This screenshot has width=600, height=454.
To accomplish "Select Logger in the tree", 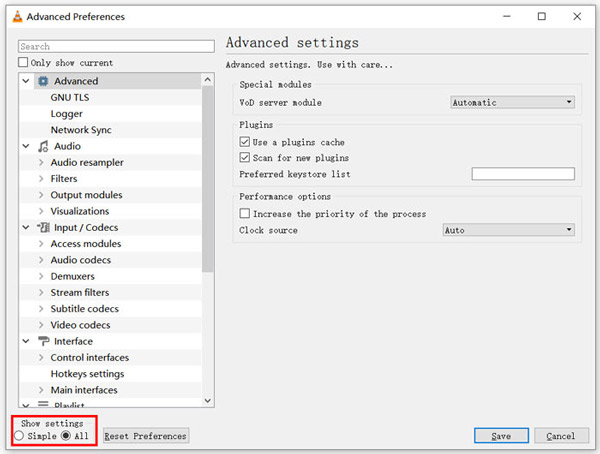I will (x=67, y=114).
